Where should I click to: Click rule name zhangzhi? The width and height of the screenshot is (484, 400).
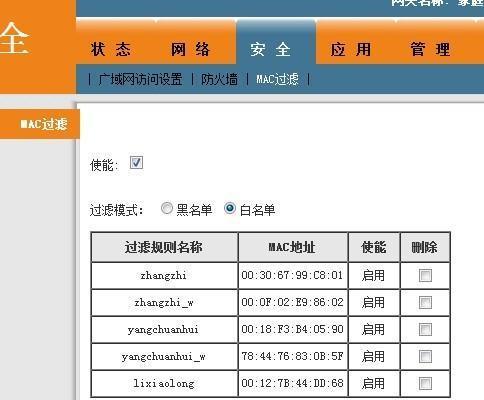pos(163,276)
